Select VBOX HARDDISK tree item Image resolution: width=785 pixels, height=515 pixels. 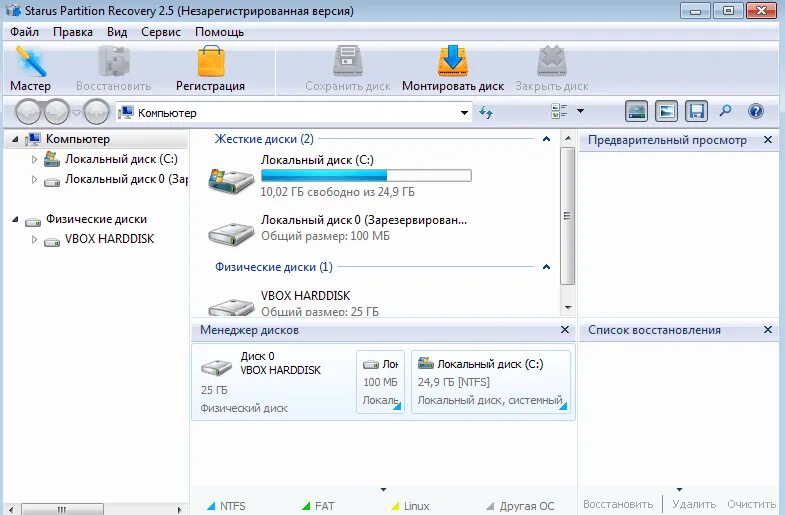[x=109, y=239]
